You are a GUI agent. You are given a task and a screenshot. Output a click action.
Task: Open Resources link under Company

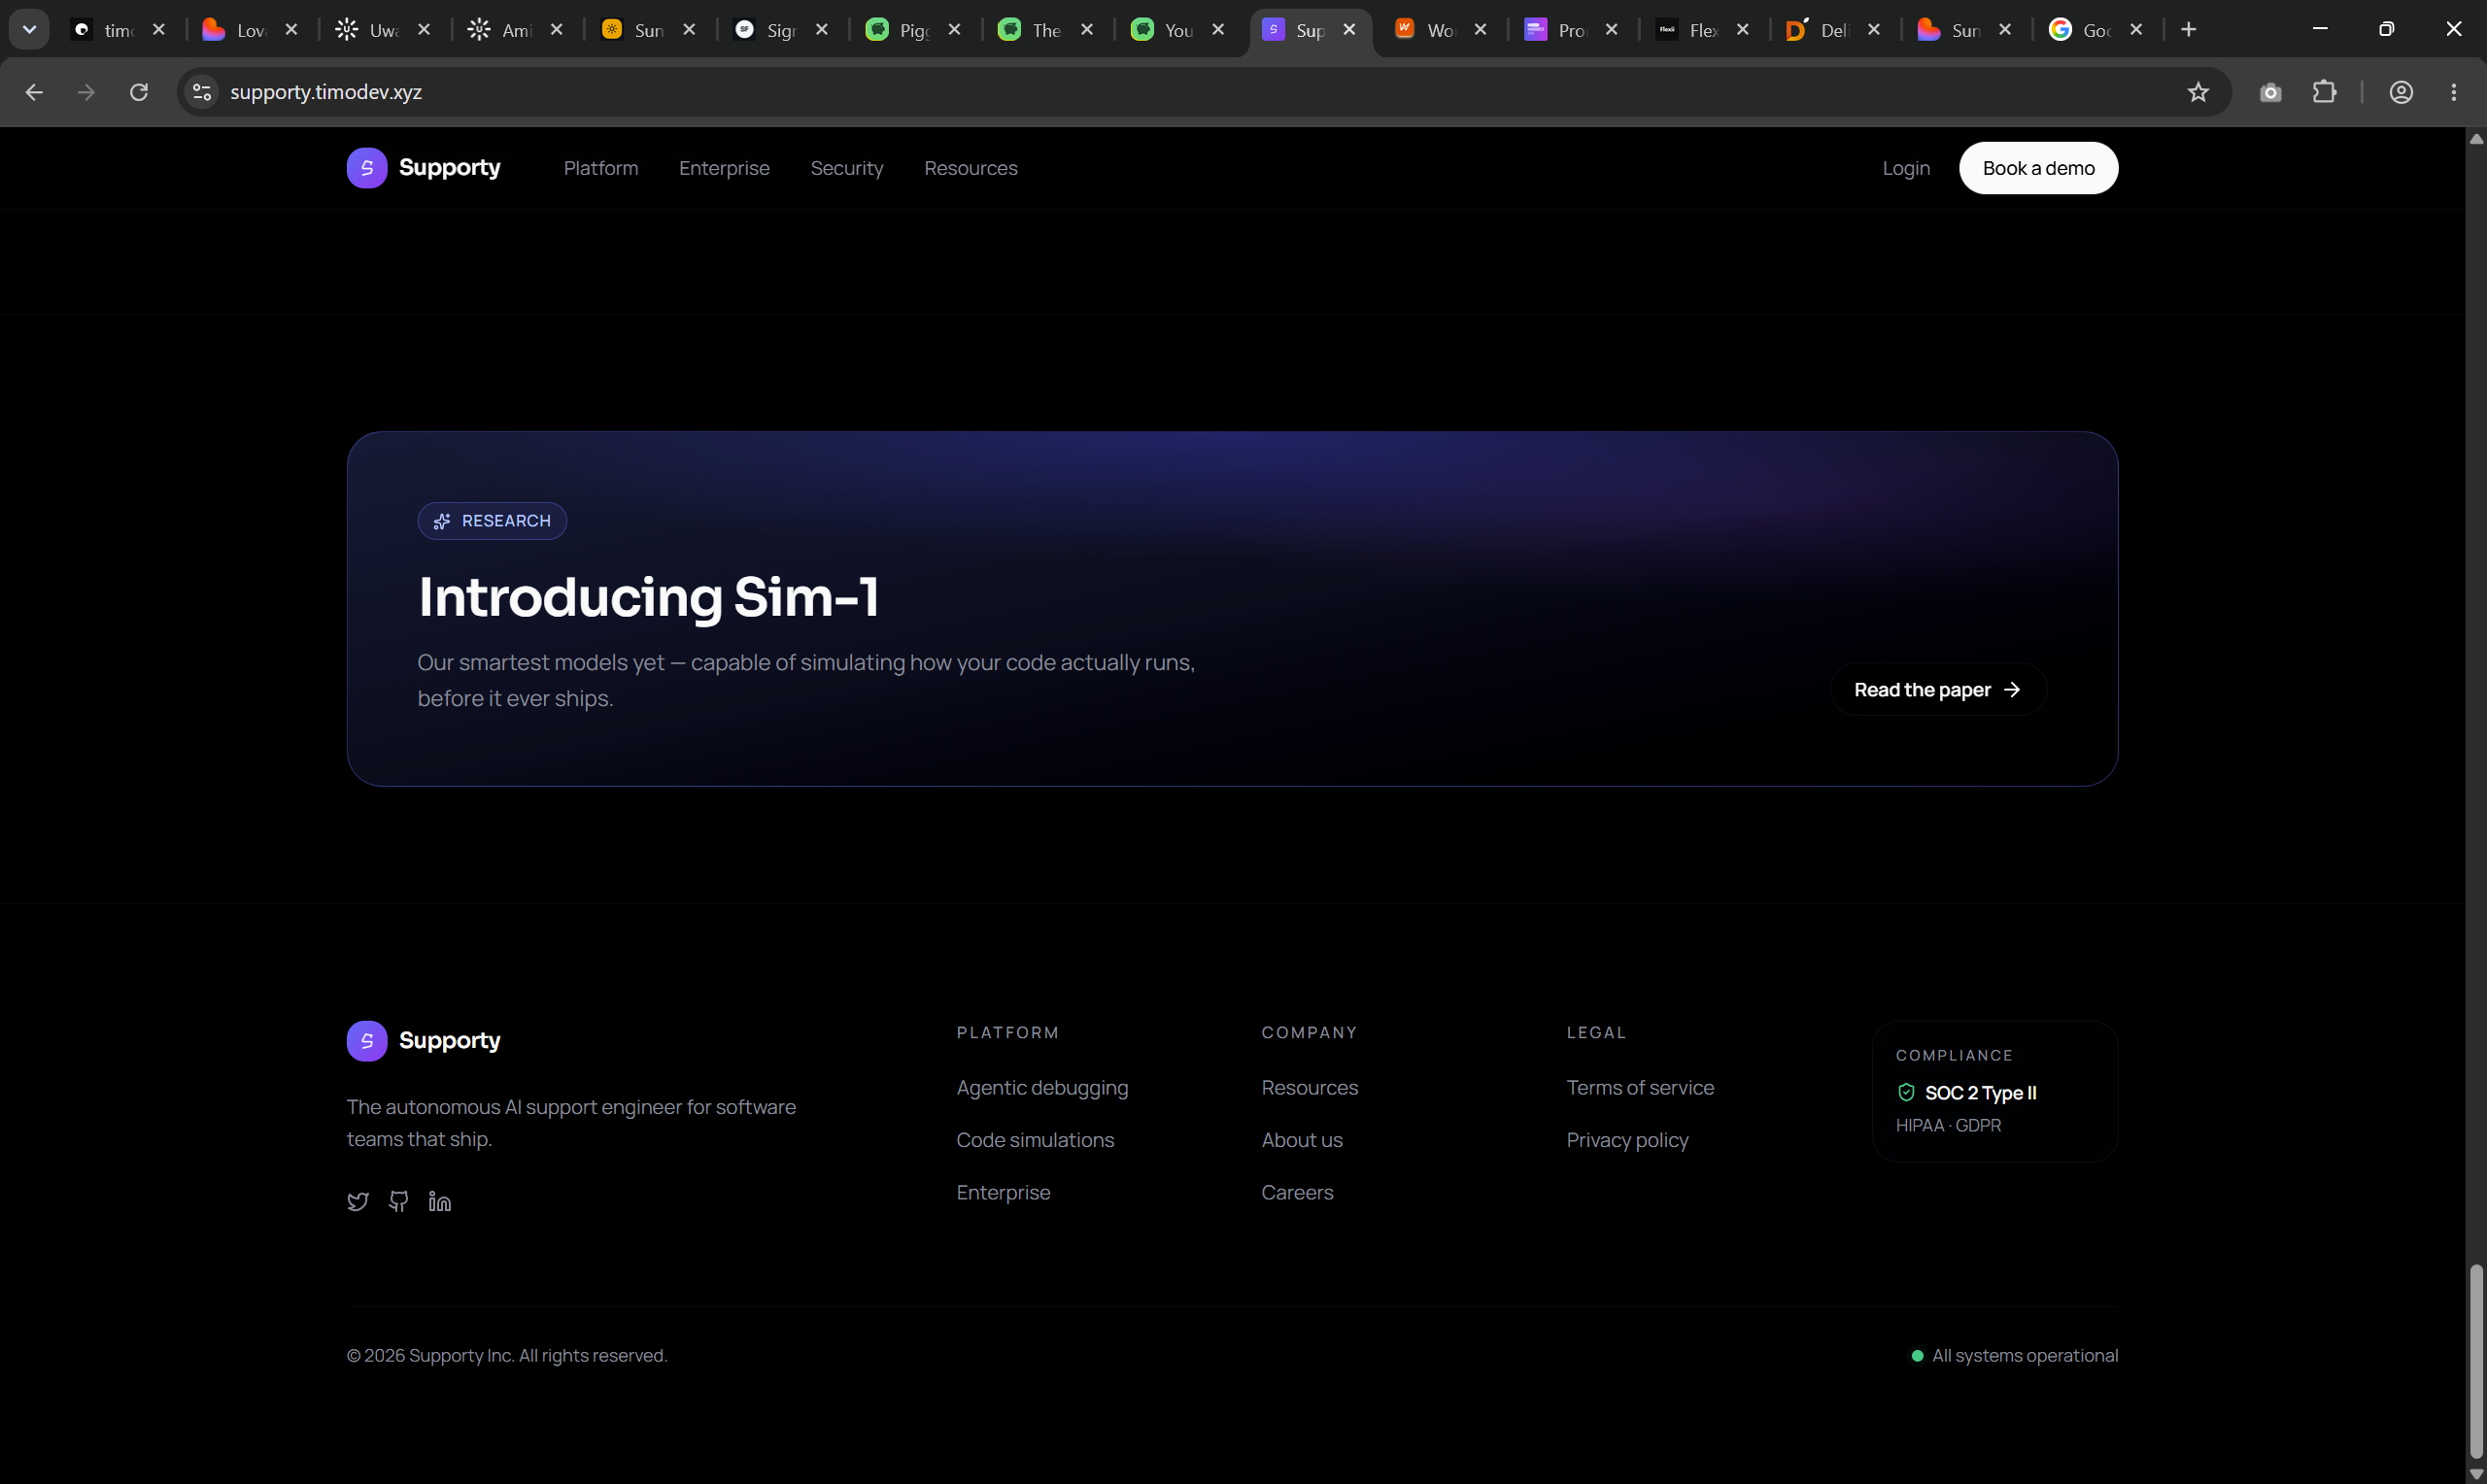[x=1309, y=1088]
